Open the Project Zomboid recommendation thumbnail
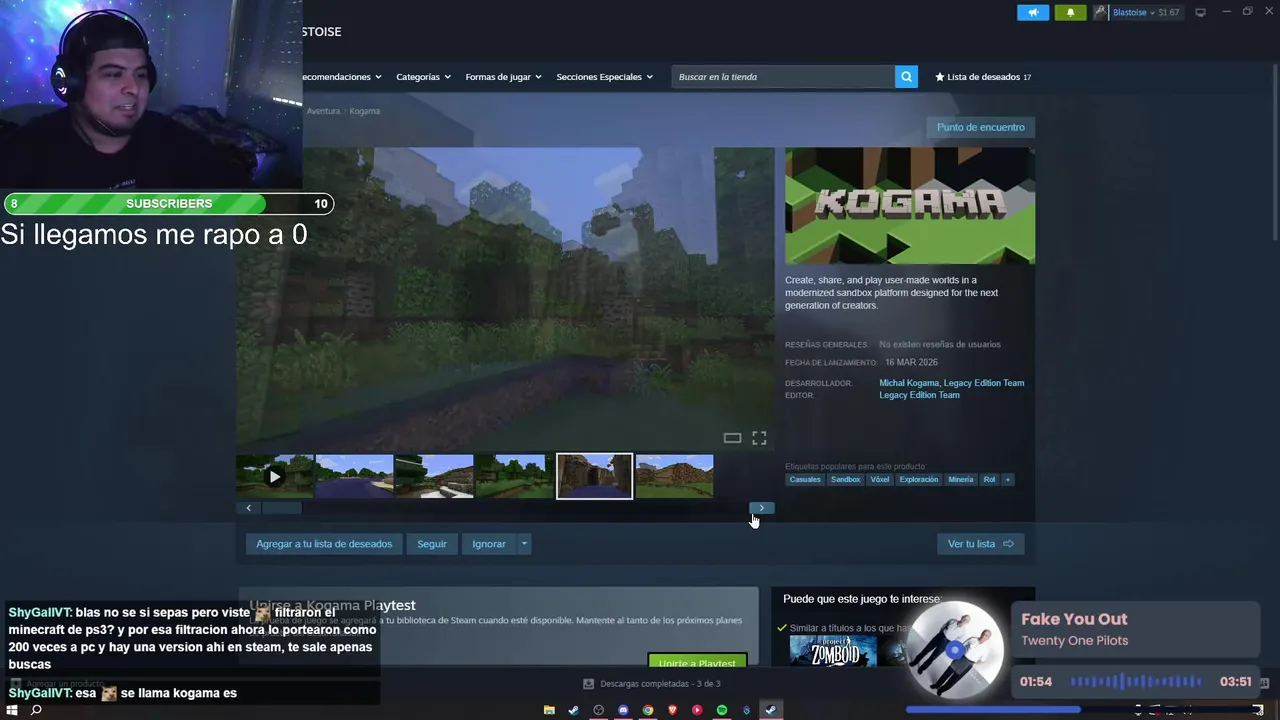This screenshot has width=1280, height=720. pos(833,652)
